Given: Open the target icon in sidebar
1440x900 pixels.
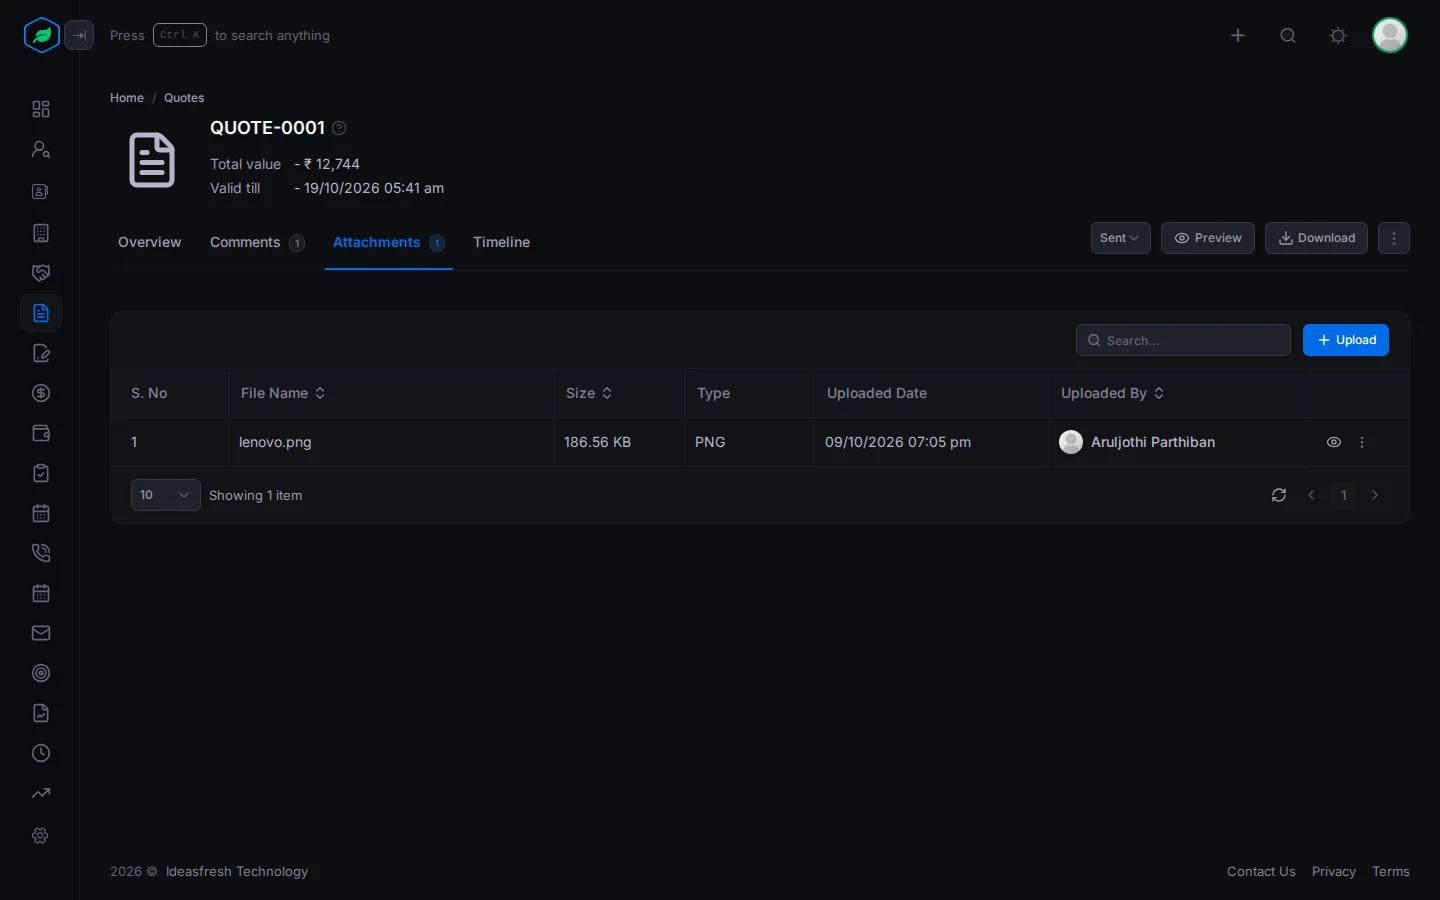Looking at the screenshot, I should 41,673.
